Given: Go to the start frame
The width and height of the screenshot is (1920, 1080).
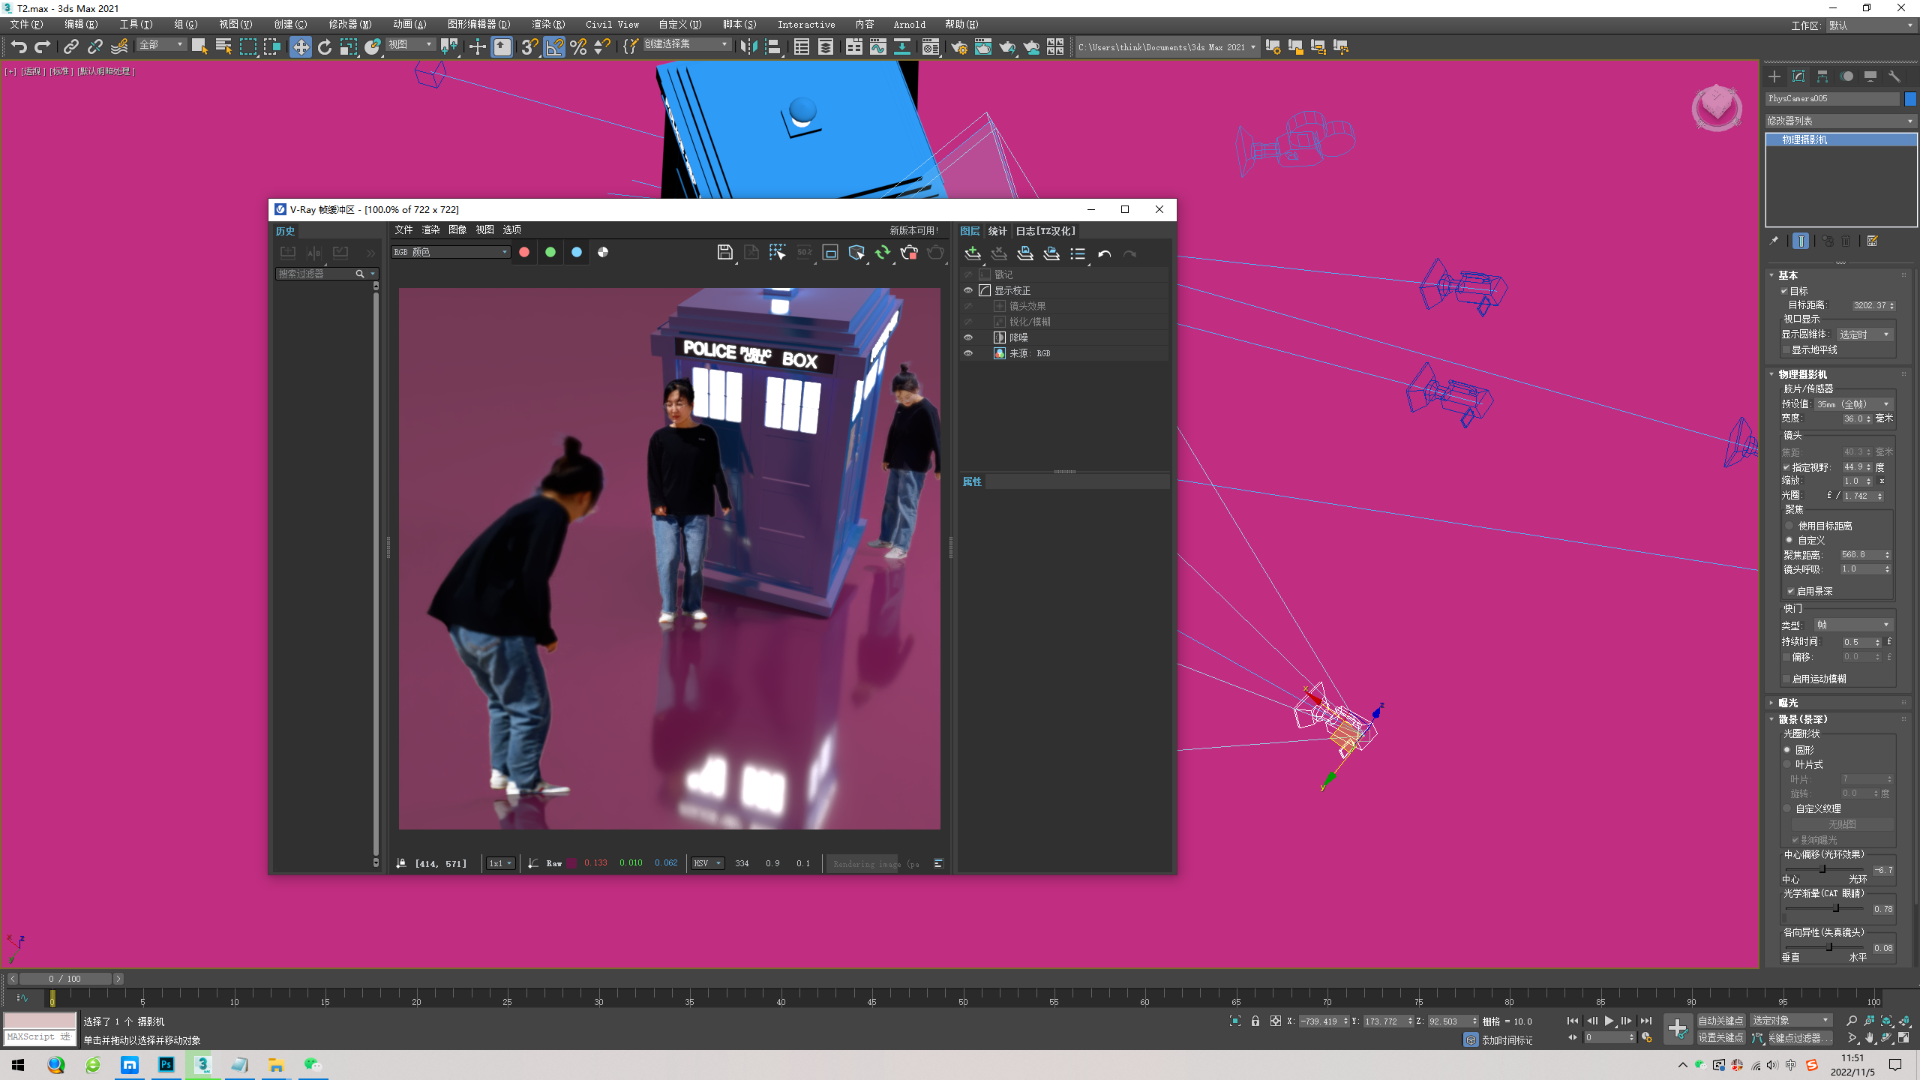Looking at the screenshot, I should click(1573, 1021).
